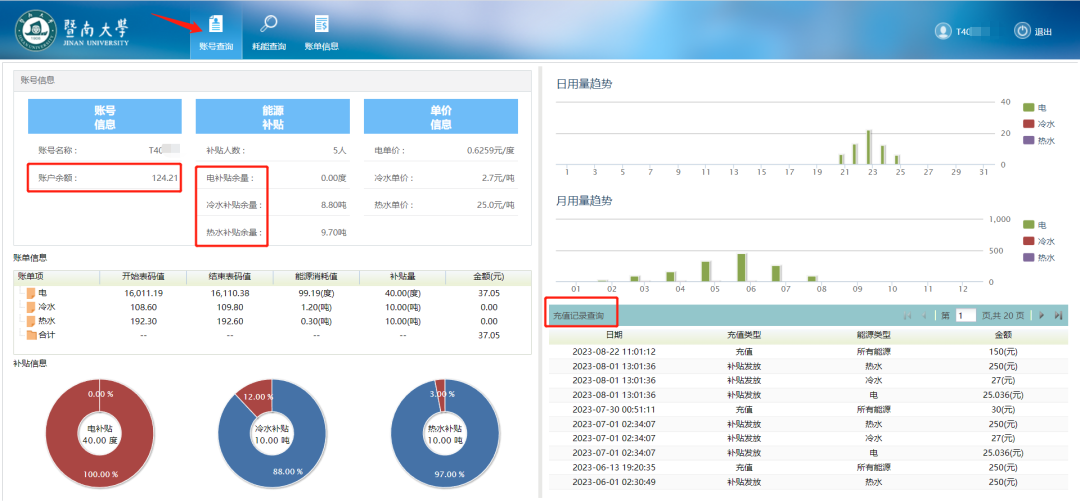Image resolution: width=1080 pixels, height=503 pixels.
Task: Click the 退出 logout power icon
Action: tap(1022, 31)
